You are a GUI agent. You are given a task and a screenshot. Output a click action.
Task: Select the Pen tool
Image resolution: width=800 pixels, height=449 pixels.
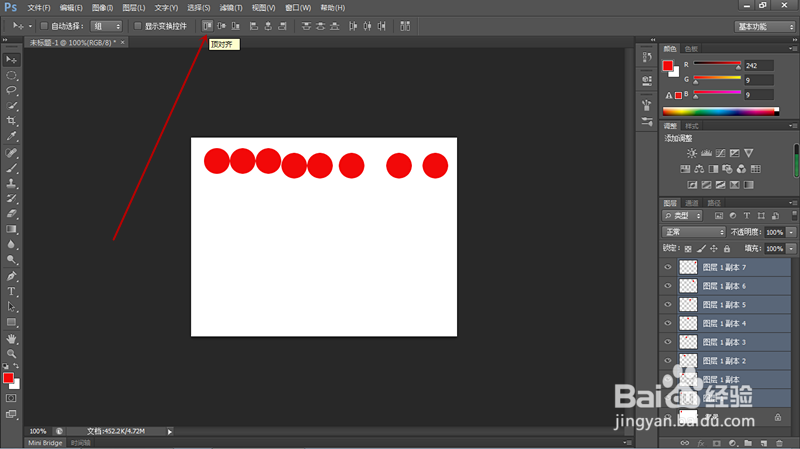click(x=11, y=277)
